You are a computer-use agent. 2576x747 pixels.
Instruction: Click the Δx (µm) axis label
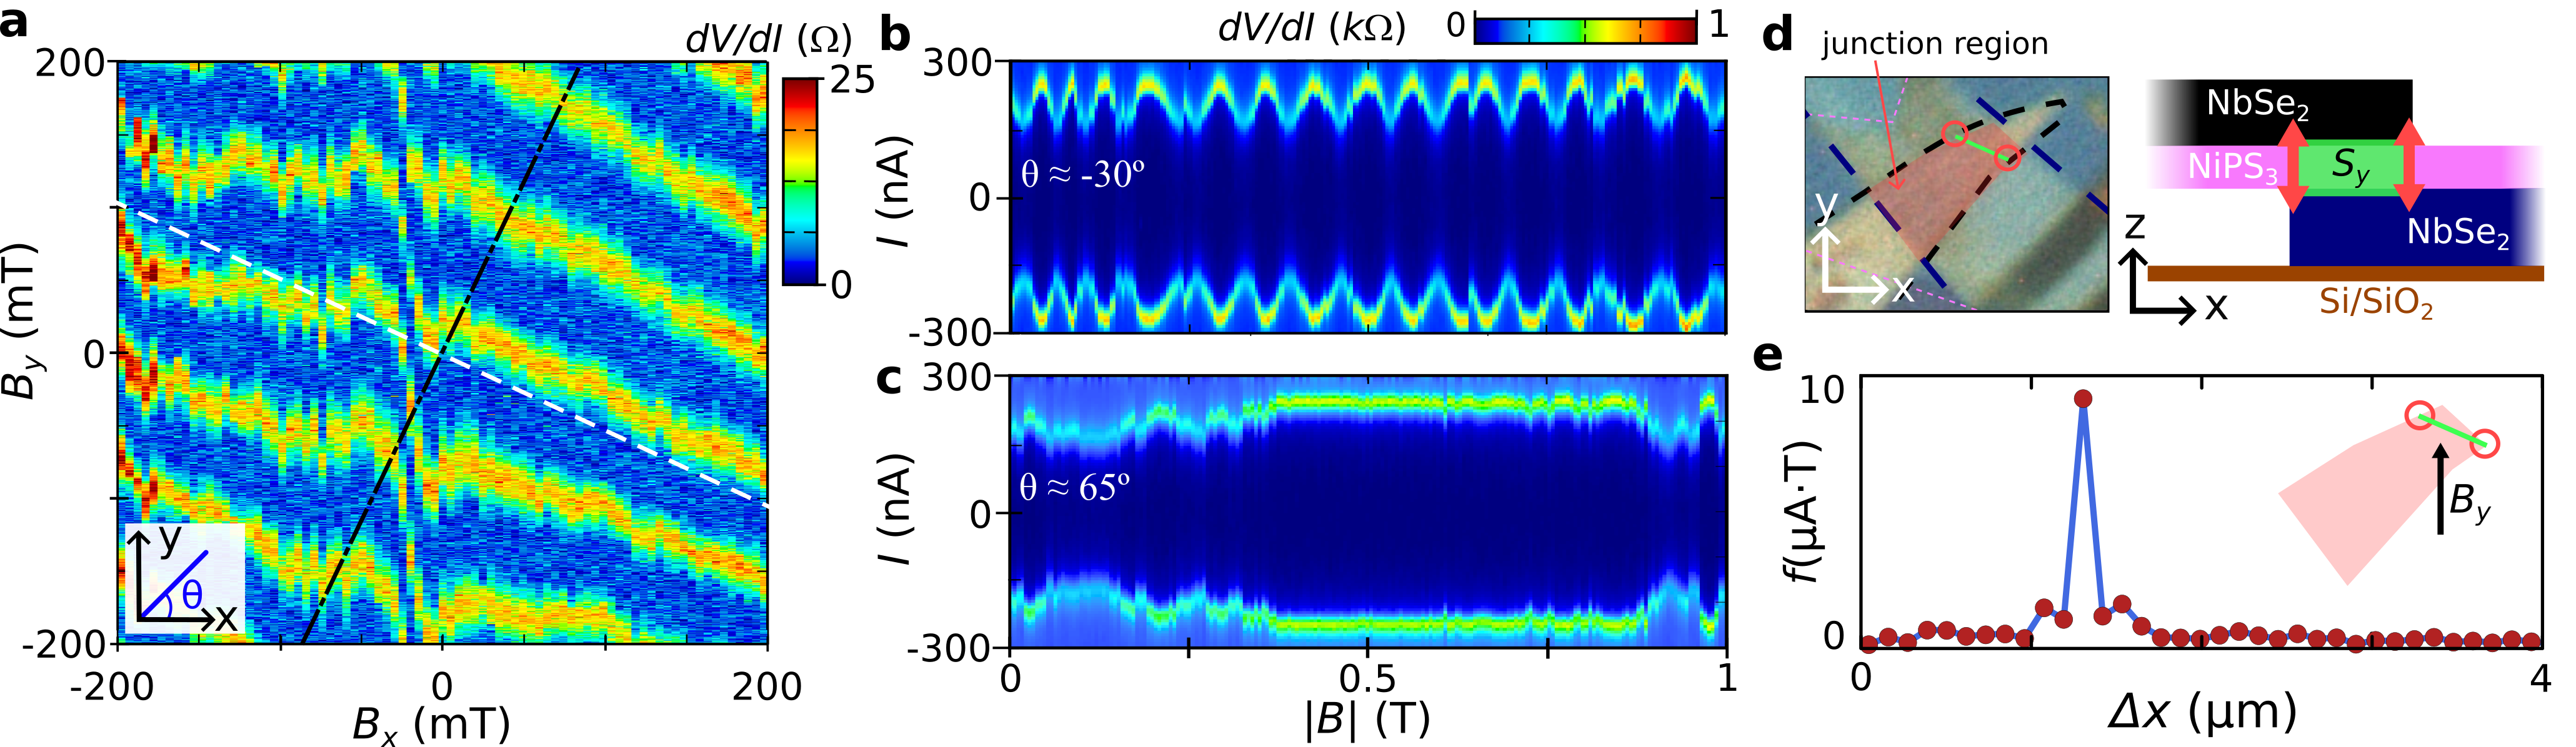(2201, 714)
